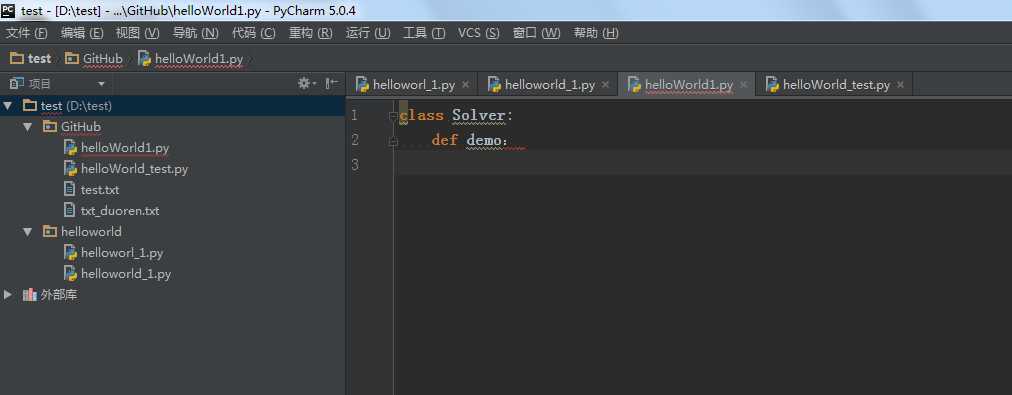Image resolution: width=1012 pixels, height=395 pixels.
Task: Open the 文件 (F) menu
Action: (x=26, y=33)
